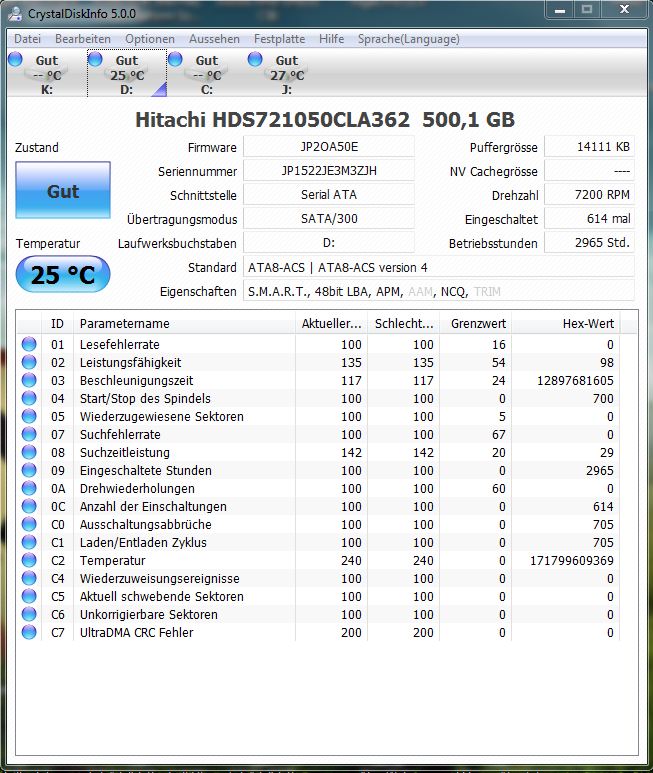Click the Seriennummer field JP1522JE3M3ZJH
The width and height of the screenshot is (653, 773).
[329, 171]
